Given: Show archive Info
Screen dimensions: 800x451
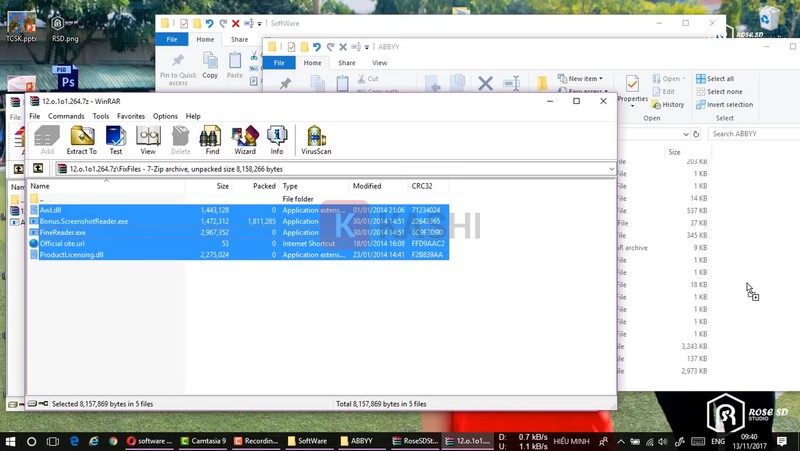Looking at the screenshot, I should (277, 140).
